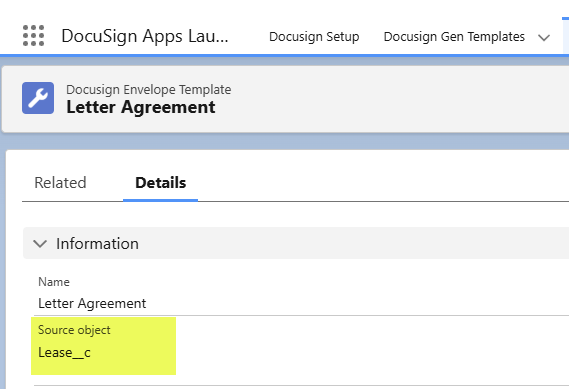569x389 pixels.
Task: Go to Docusign Gen Templates nav tab
Action: coord(454,37)
